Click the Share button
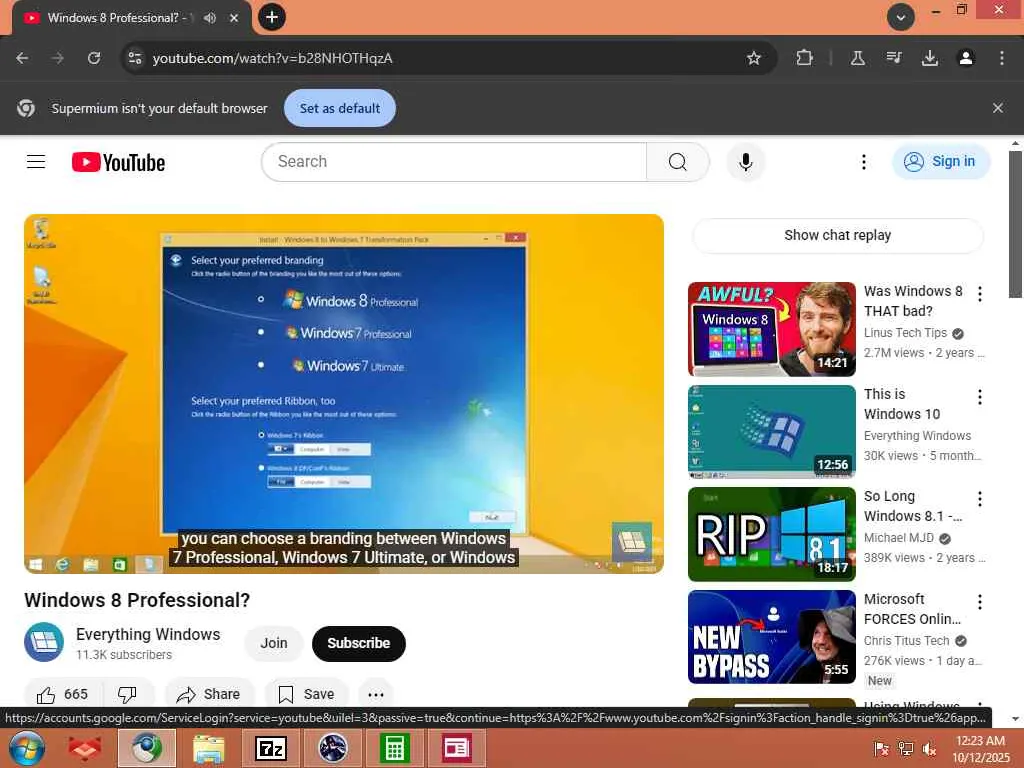This screenshot has height=768, width=1024. tap(209, 694)
